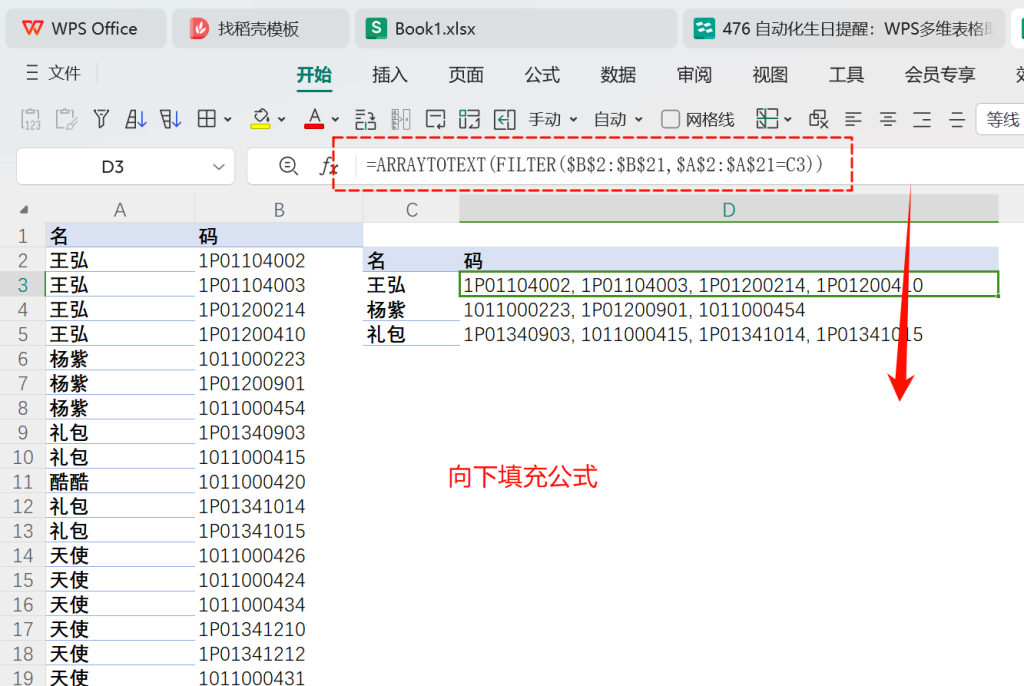1024x686 pixels.
Task: Click the filter funnel icon
Action: [101, 120]
